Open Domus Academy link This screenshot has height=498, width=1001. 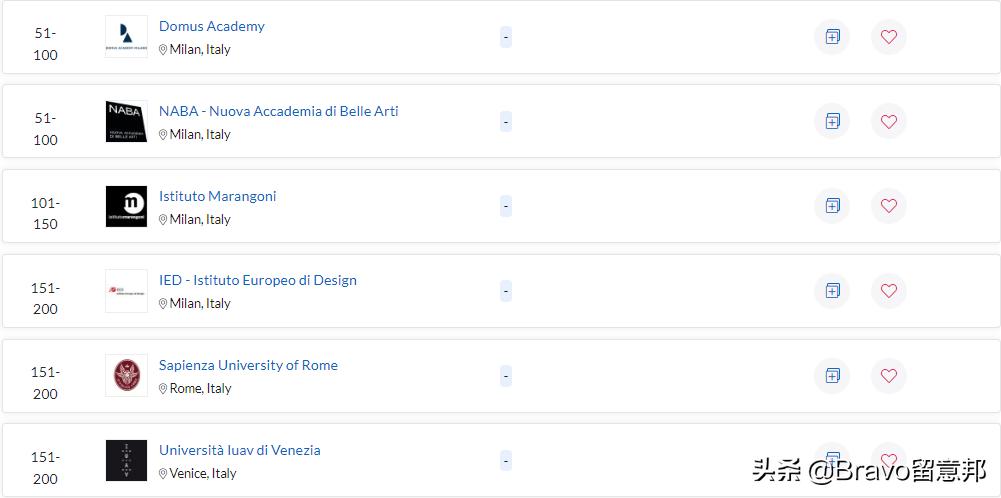pos(212,26)
